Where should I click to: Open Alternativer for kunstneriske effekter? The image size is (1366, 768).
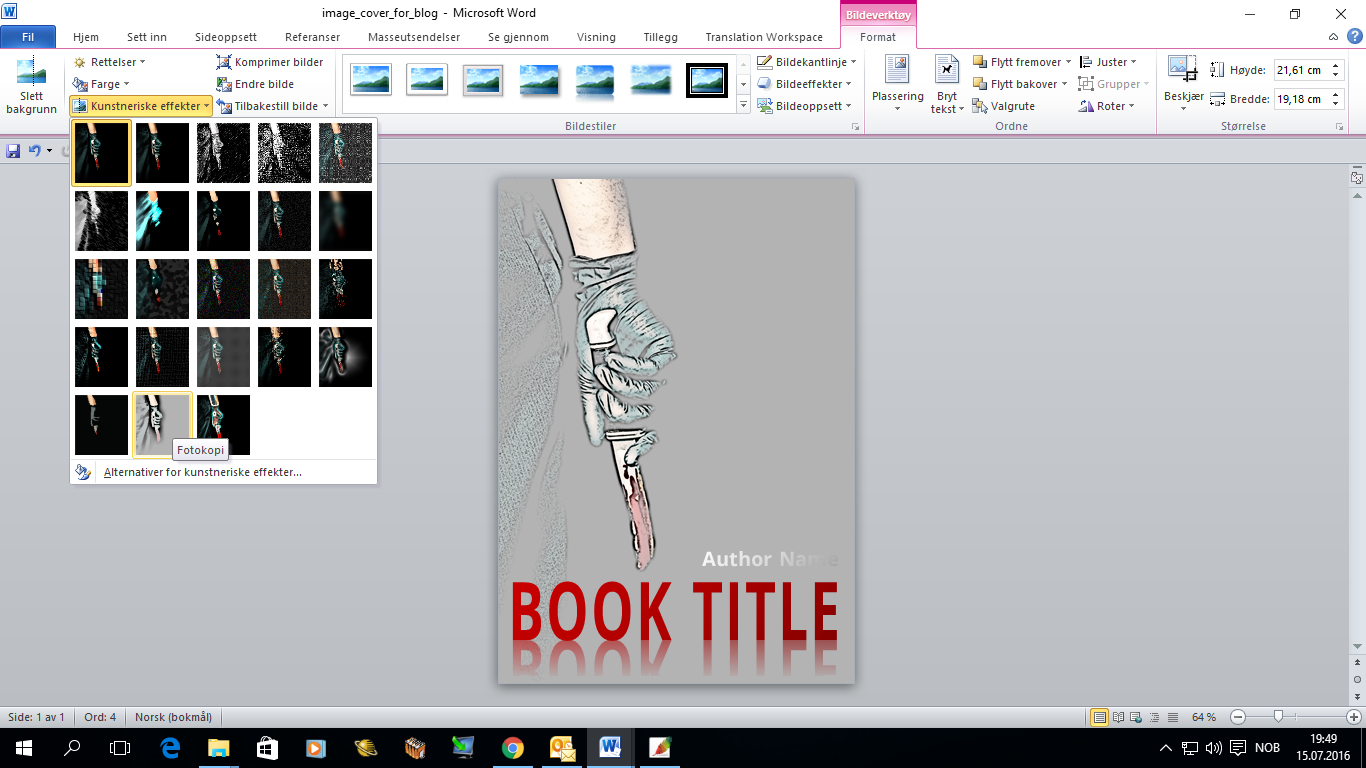click(x=202, y=472)
